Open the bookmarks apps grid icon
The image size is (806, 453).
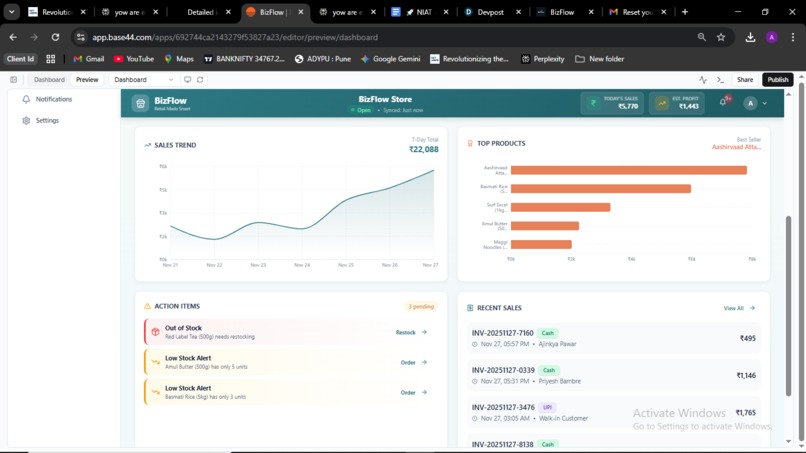[x=50, y=59]
